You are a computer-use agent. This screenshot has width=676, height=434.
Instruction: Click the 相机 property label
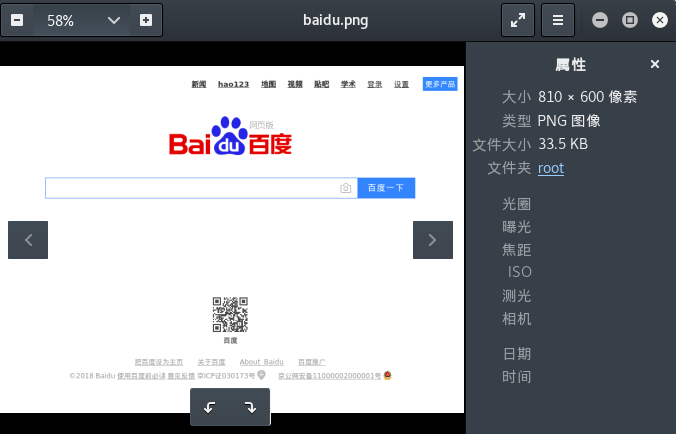[516, 319]
